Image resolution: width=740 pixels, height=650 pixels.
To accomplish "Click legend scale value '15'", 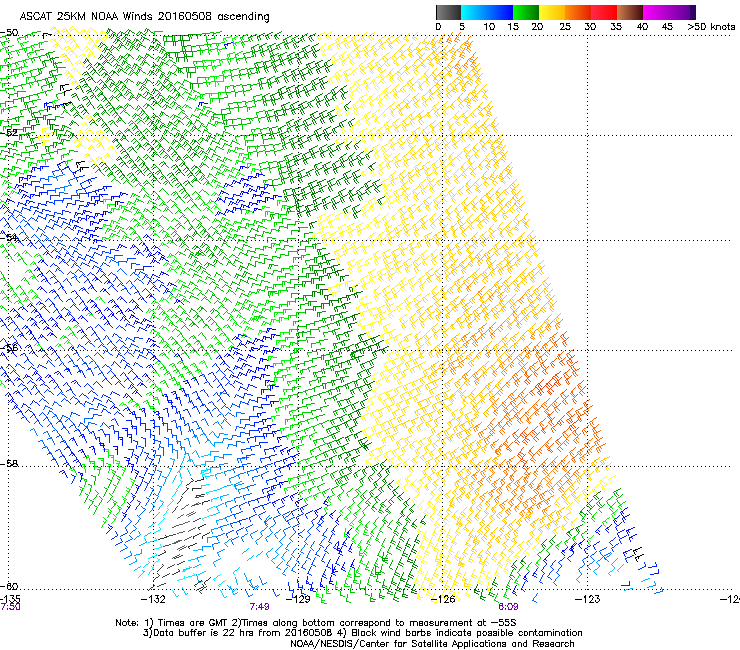I will [513, 27].
